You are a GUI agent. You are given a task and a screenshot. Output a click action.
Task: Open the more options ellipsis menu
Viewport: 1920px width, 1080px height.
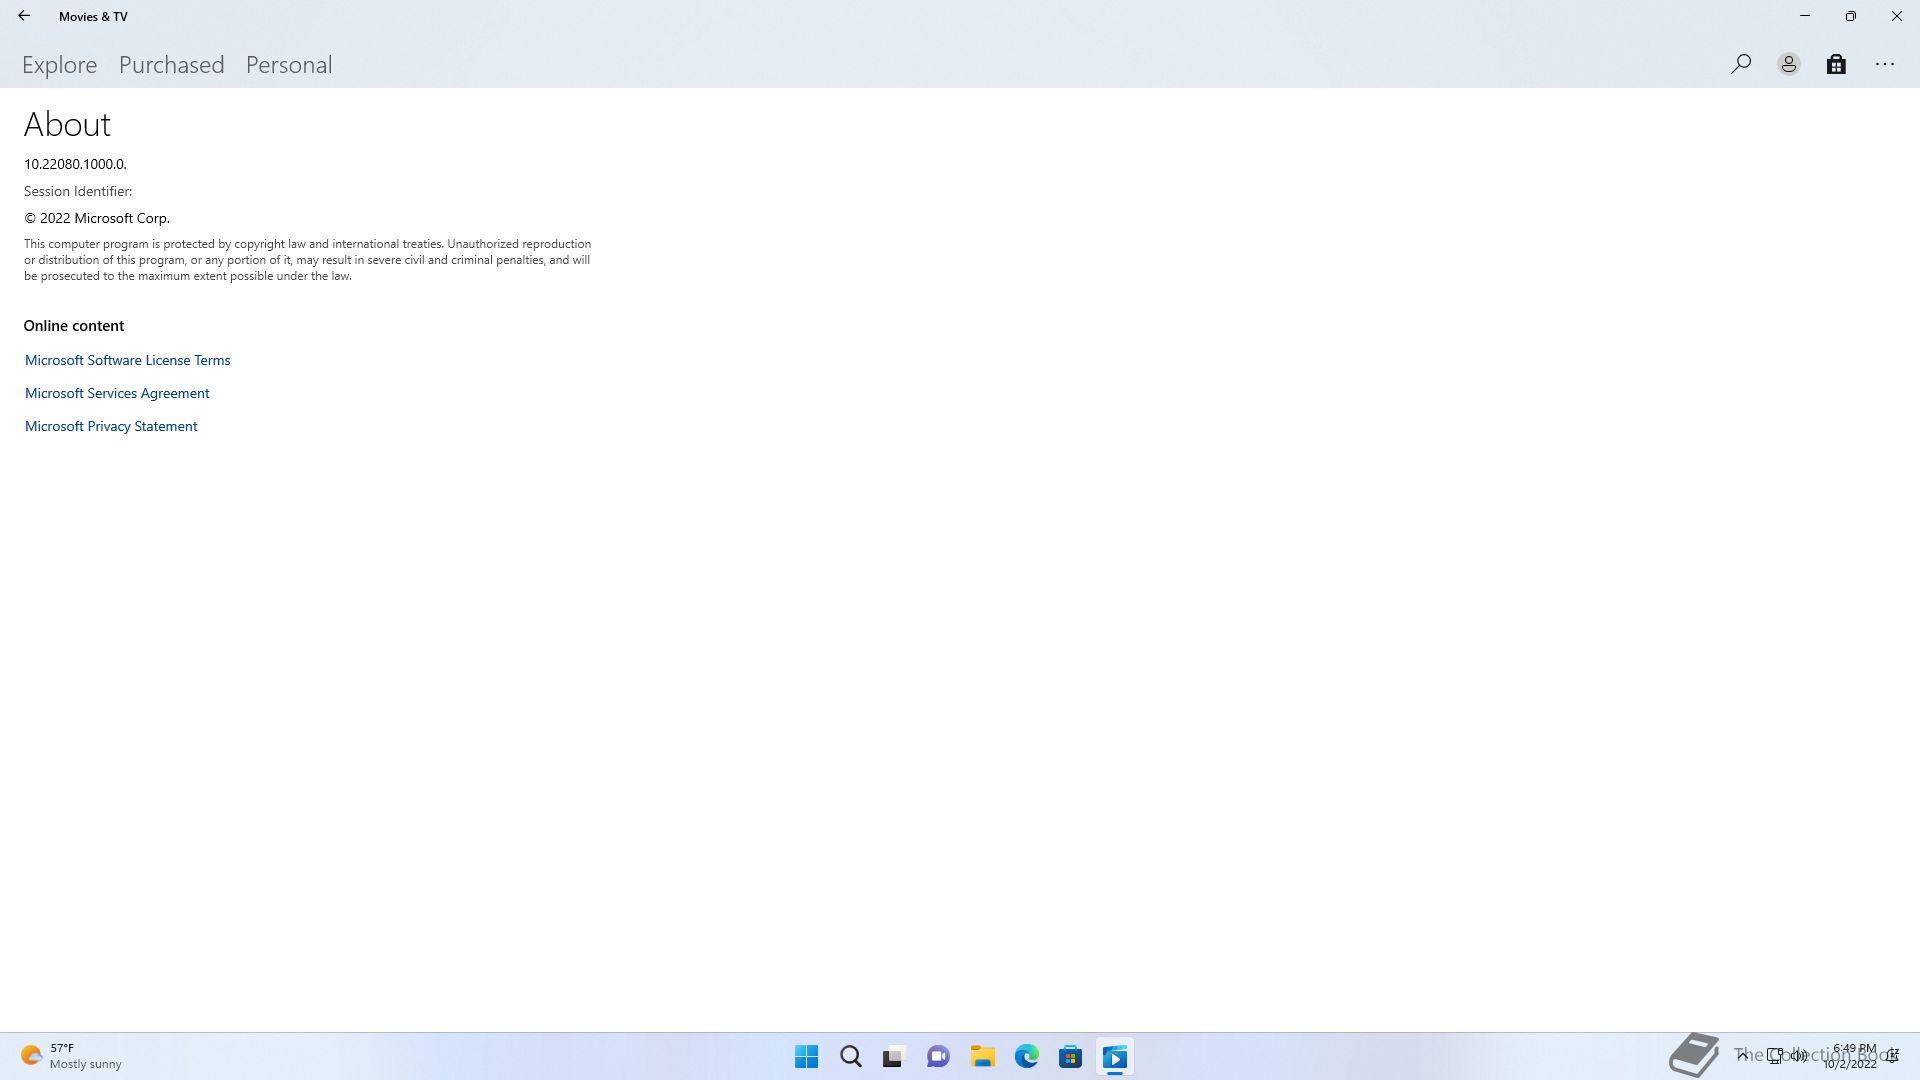pos(1885,64)
